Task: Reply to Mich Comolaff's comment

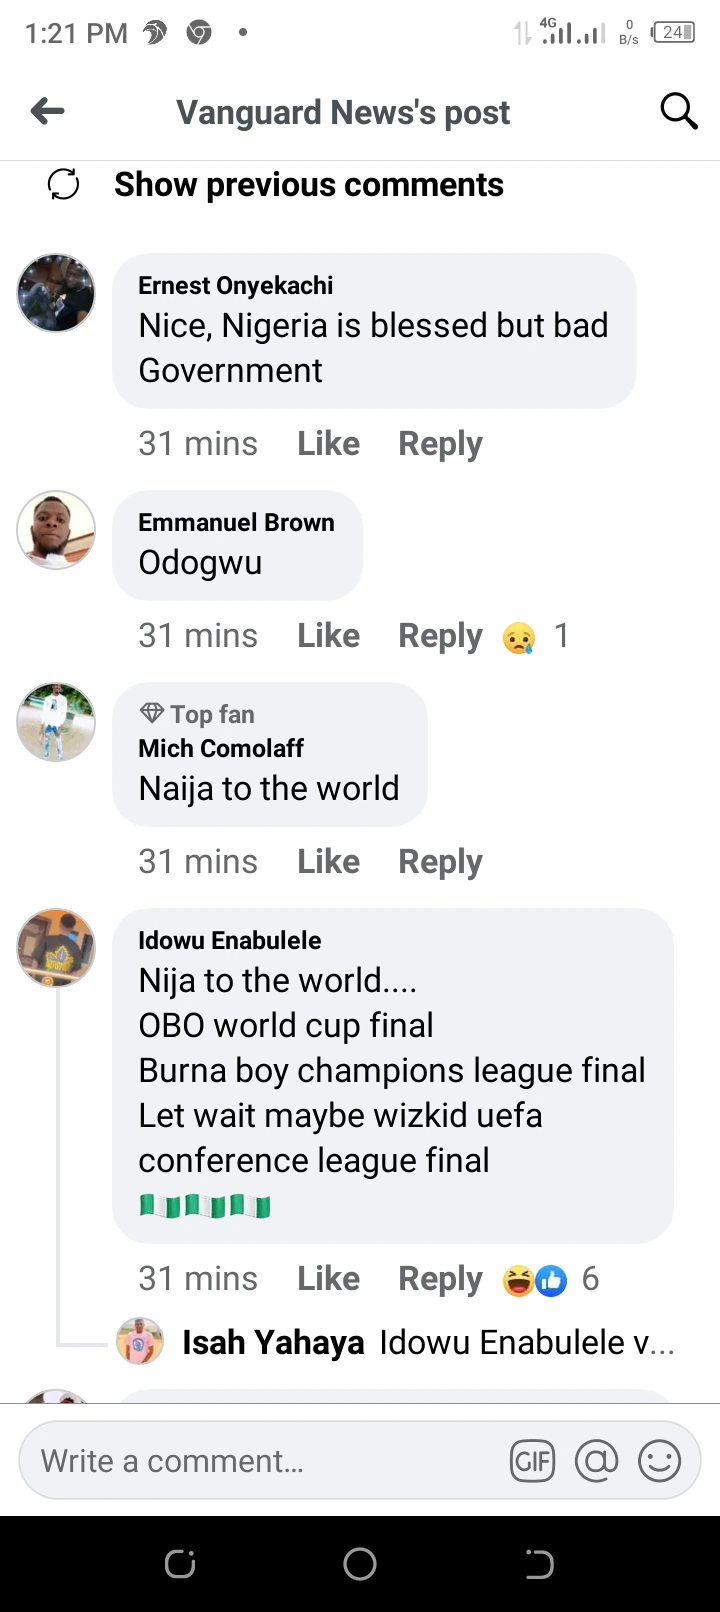Action: (x=440, y=861)
